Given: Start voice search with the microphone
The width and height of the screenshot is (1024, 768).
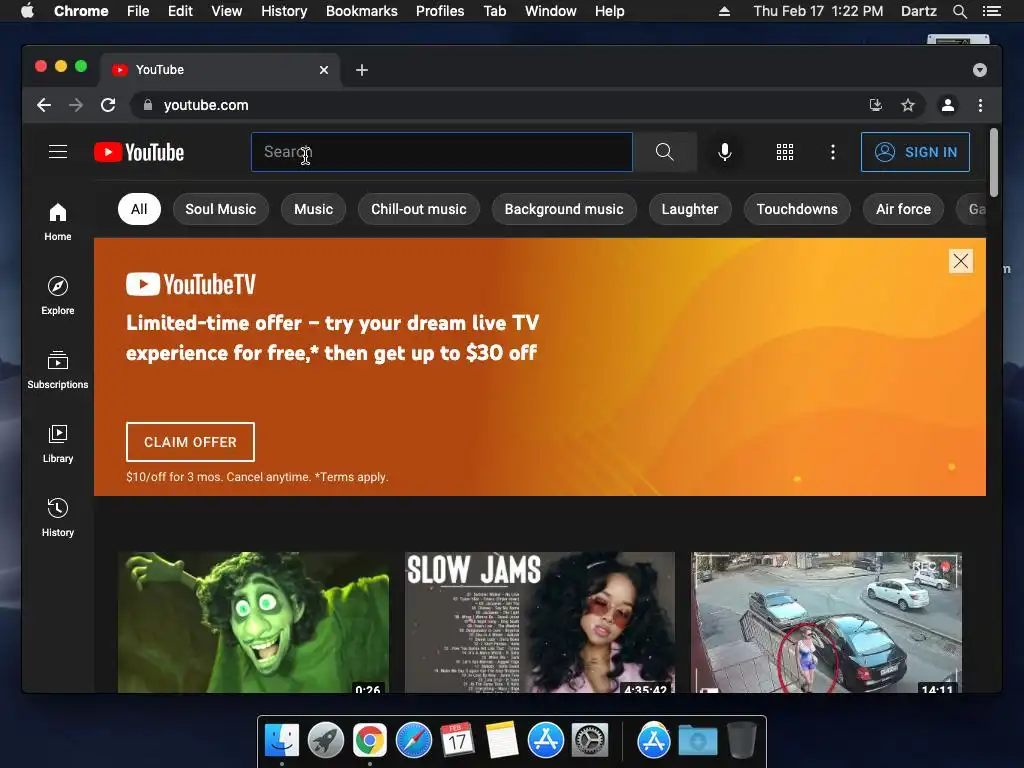Looking at the screenshot, I should 724,152.
